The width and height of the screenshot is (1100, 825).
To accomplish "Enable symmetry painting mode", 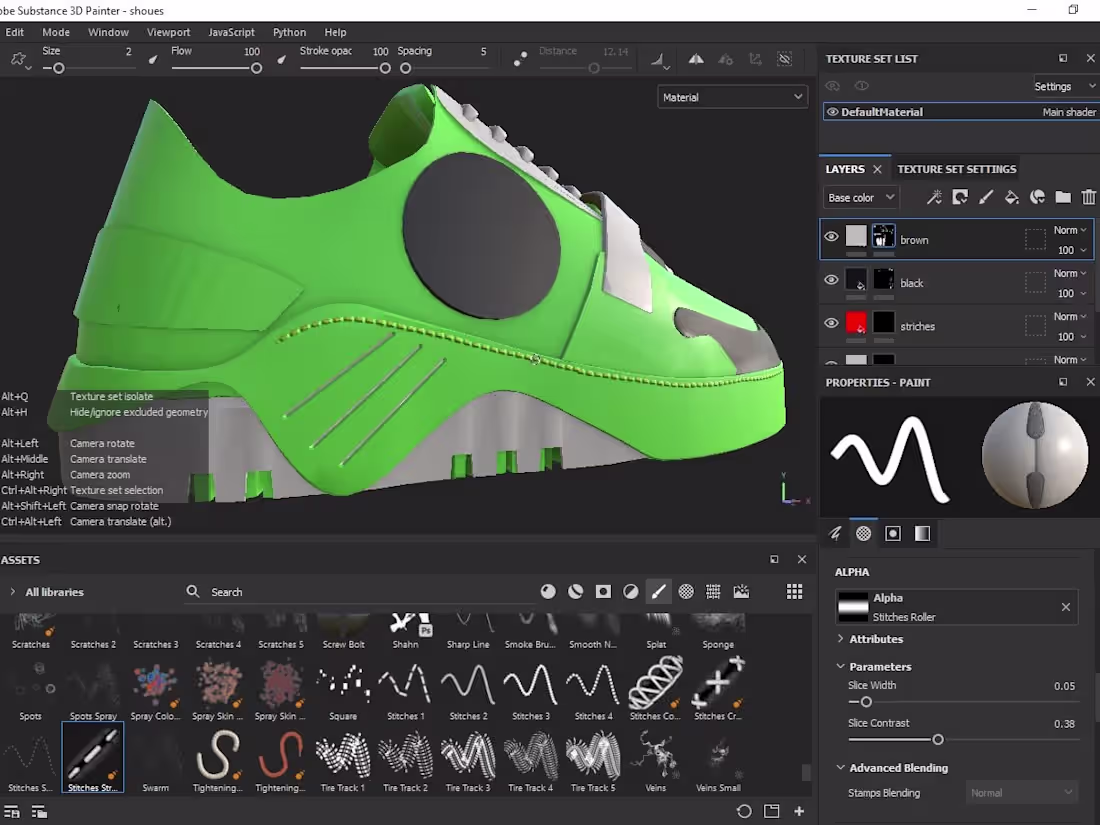I will [x=696, y=59].
